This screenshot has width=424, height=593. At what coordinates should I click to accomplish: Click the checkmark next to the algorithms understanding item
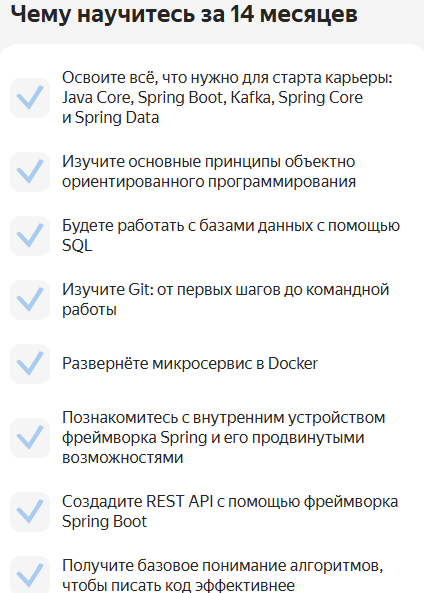pos(30,575)
